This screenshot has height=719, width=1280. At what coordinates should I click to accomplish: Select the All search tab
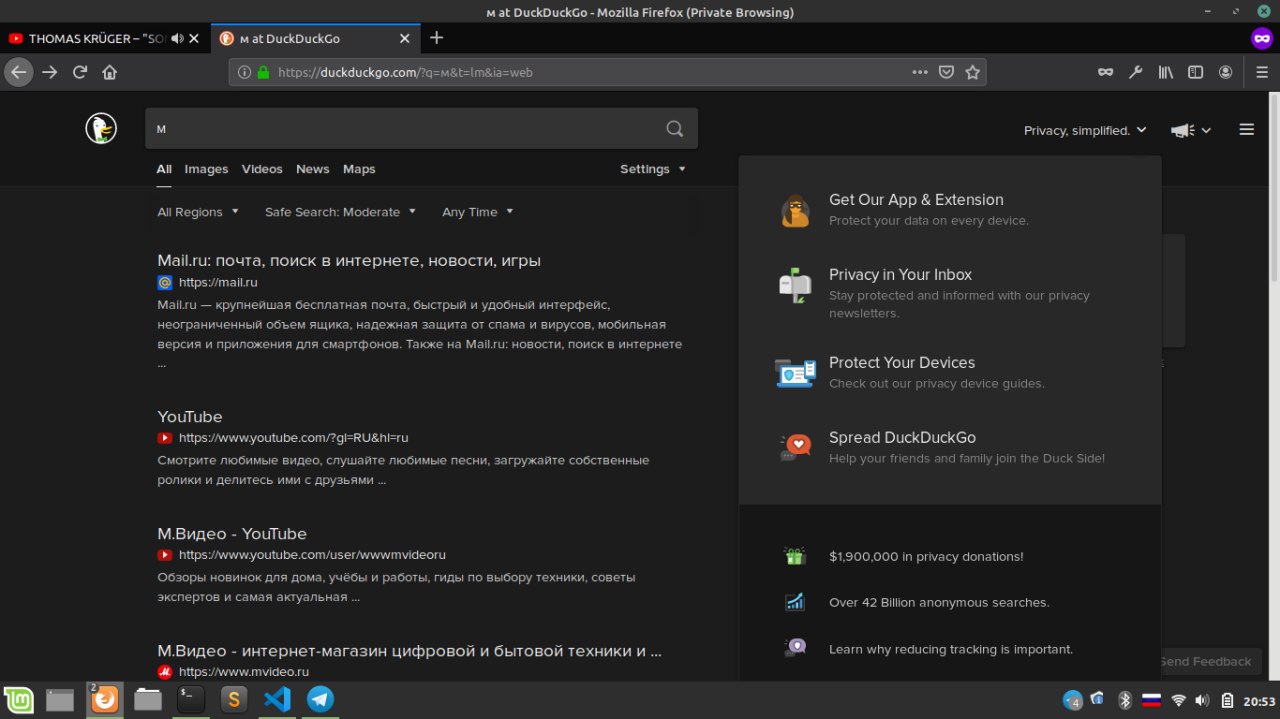[x=164, y=169]
